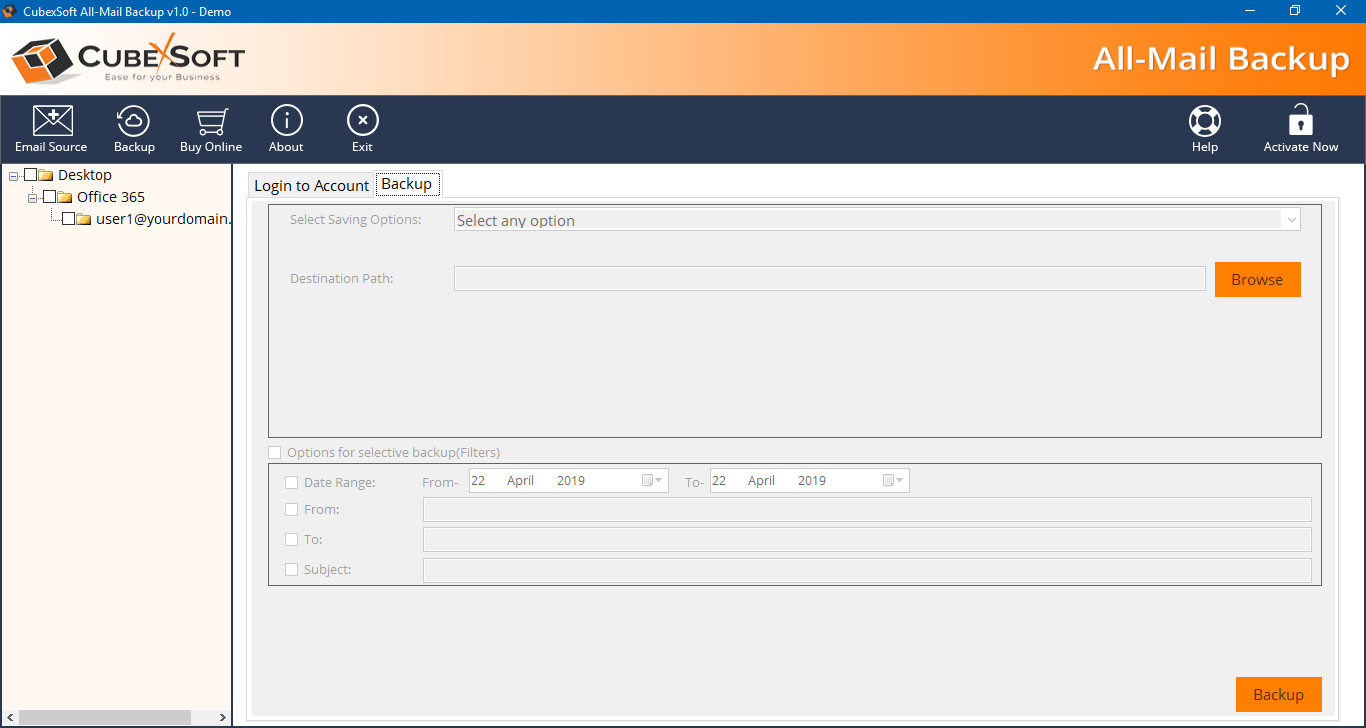Open the To date calendar dropdown
This screenshot has height=728, width=1366.
(x=893, y=481)
